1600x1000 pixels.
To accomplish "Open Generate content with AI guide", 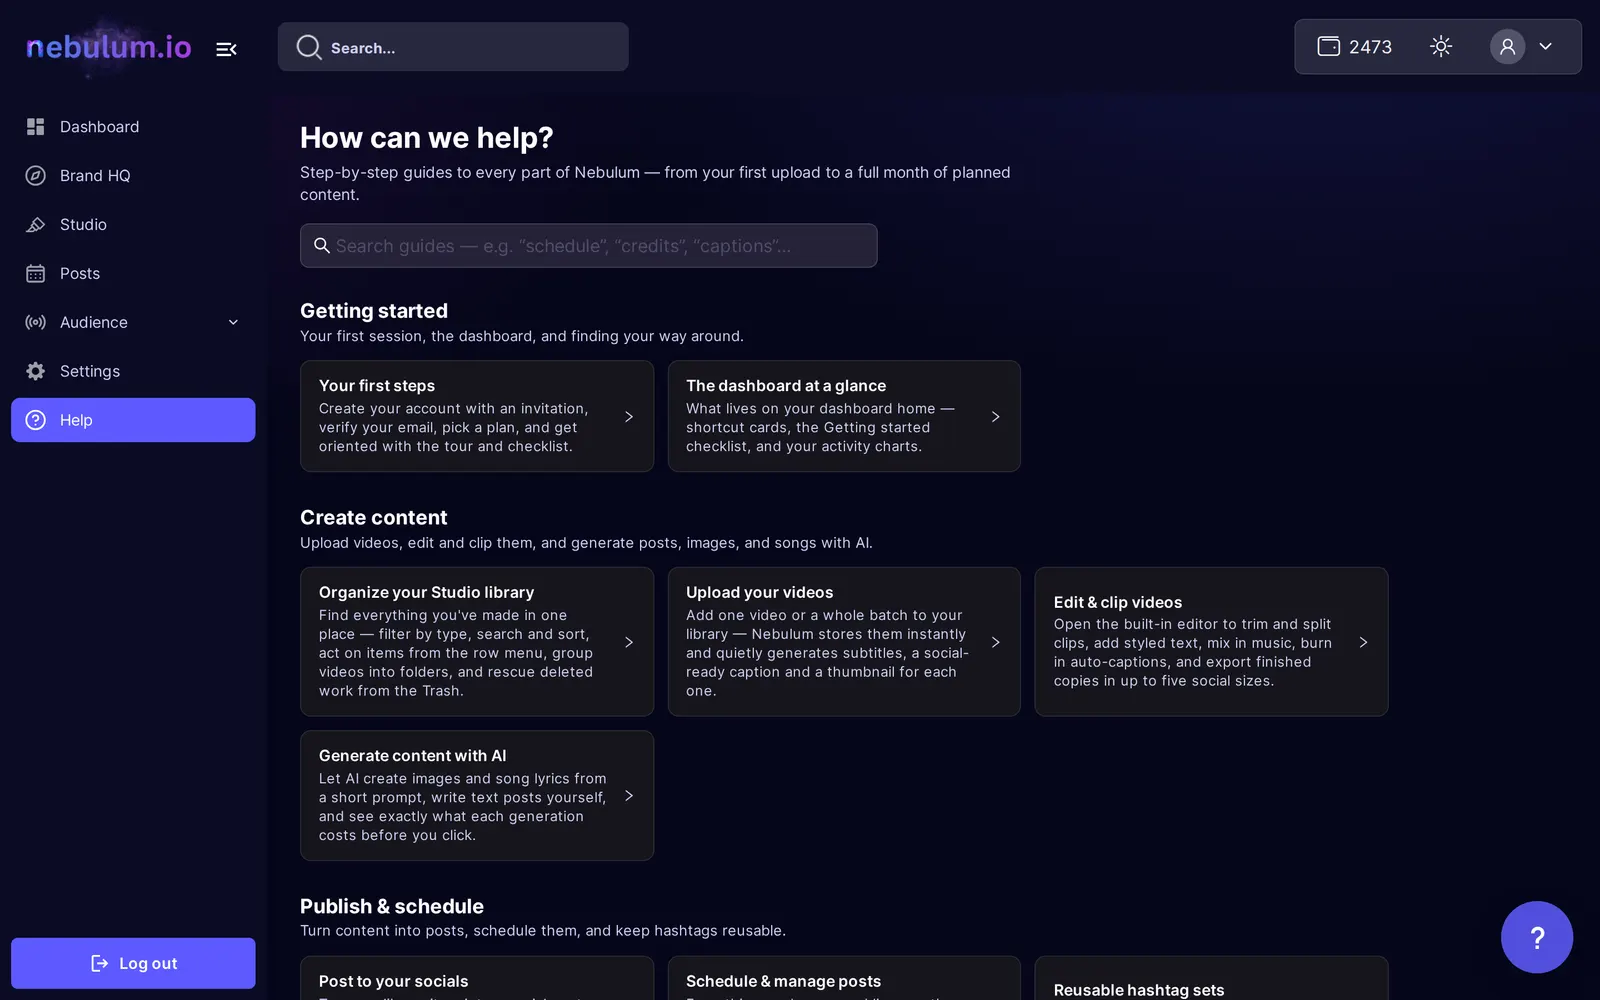I will [477, 796].
